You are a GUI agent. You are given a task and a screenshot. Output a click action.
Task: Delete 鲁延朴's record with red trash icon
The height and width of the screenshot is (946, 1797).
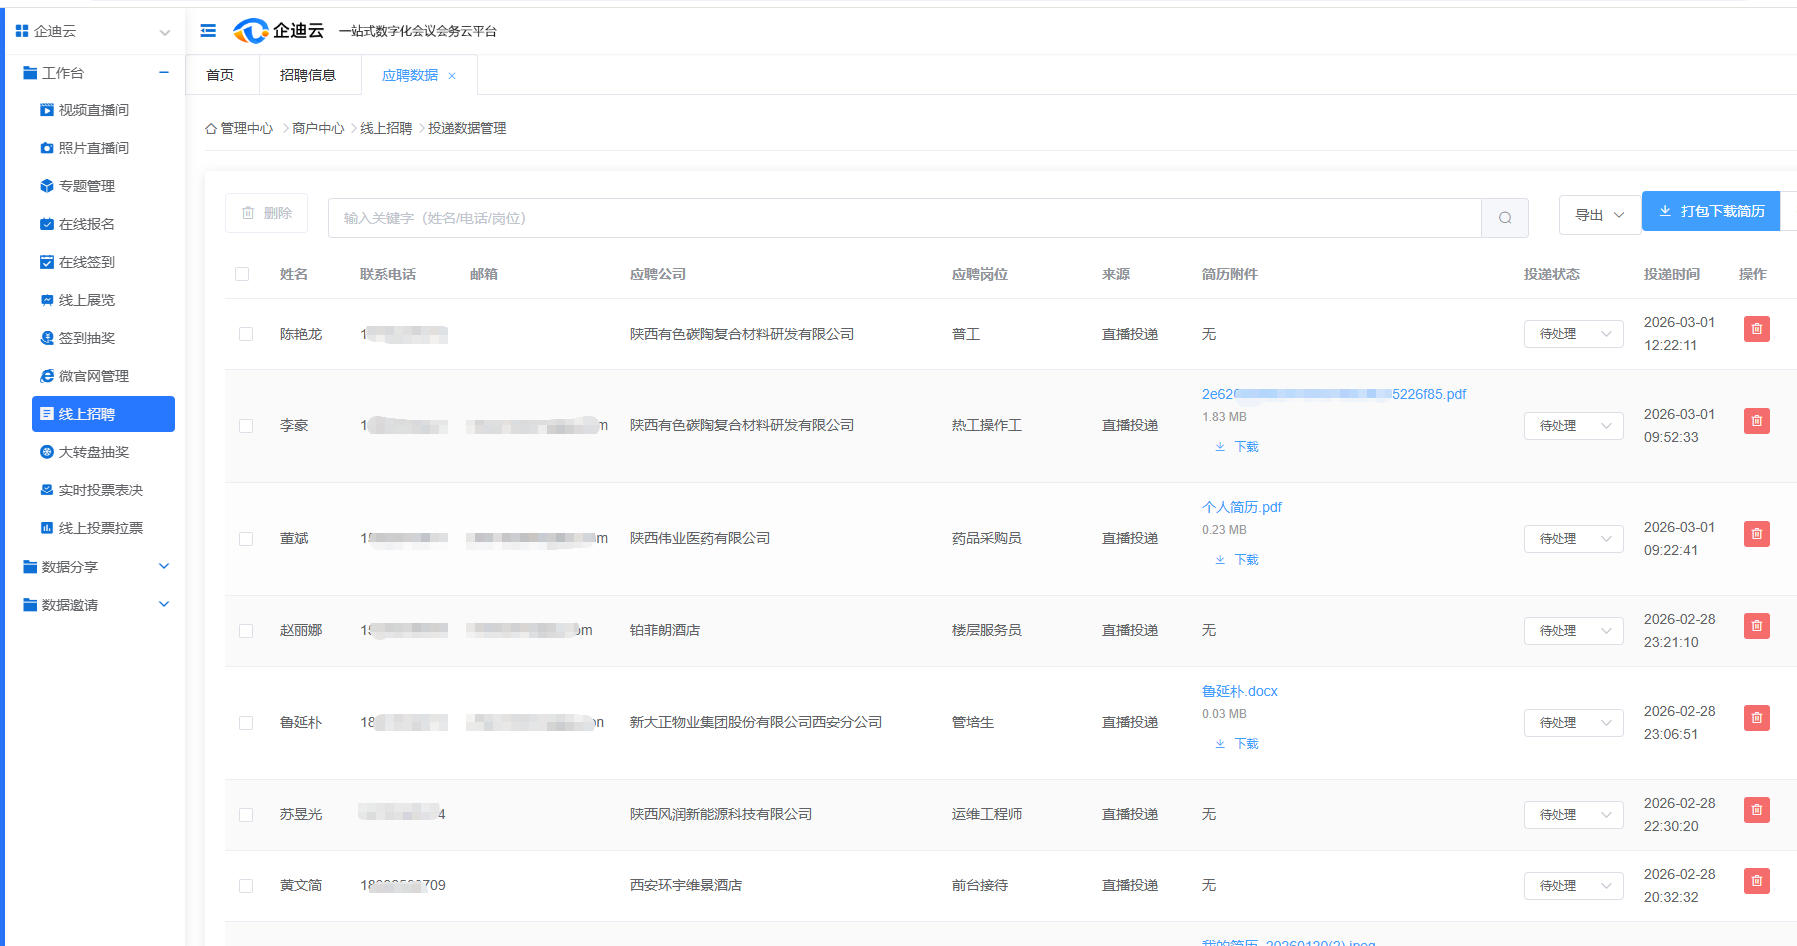point(1756,718)
